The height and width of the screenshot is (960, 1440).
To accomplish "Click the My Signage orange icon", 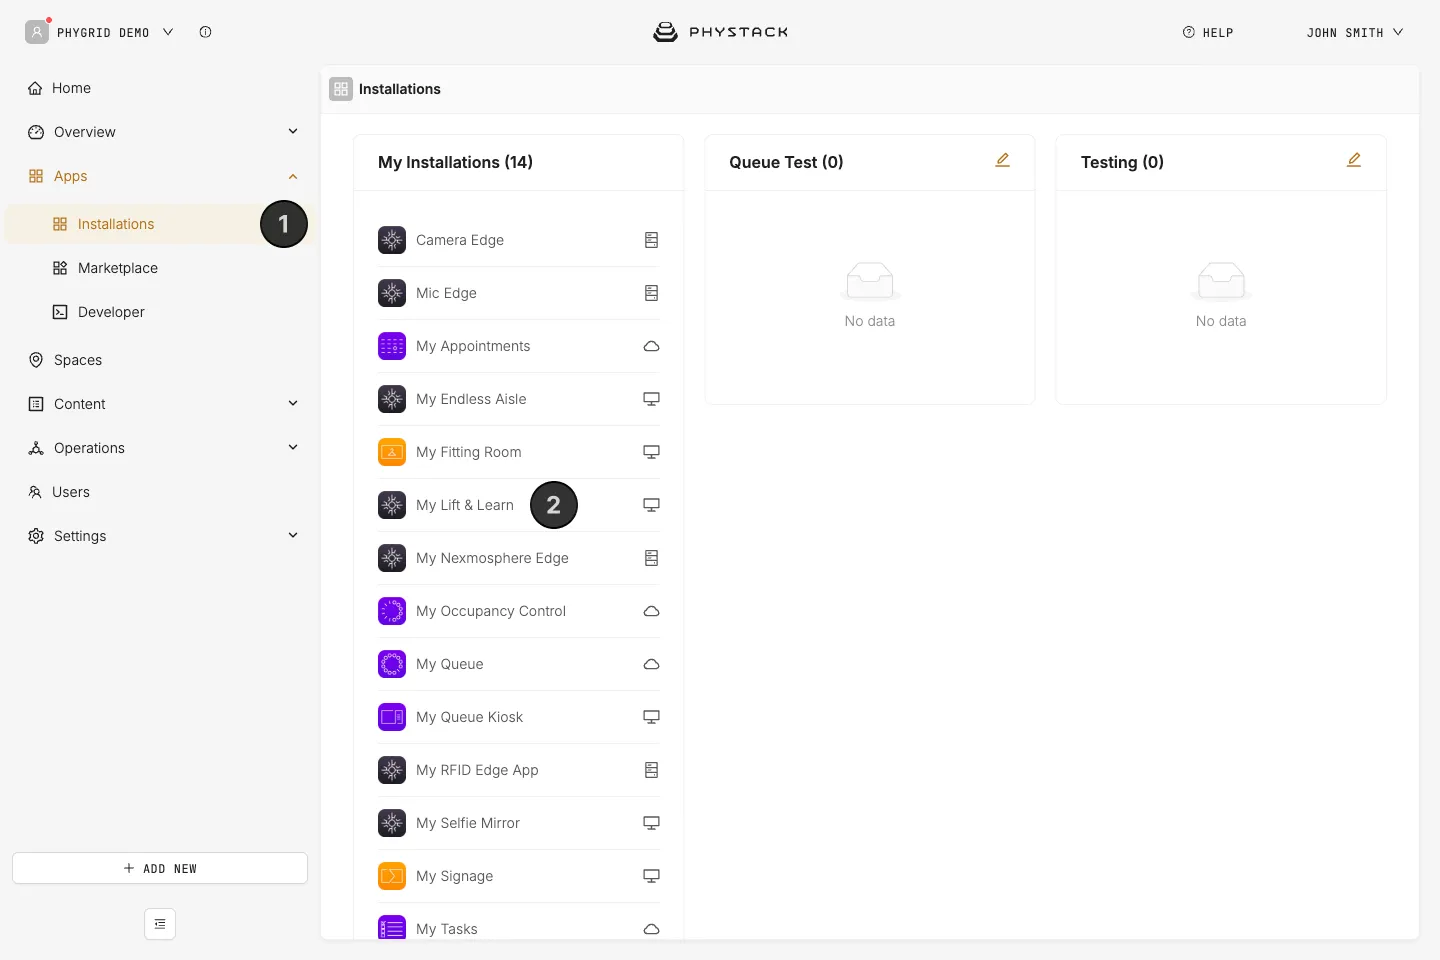I will (x=392, y=876).
